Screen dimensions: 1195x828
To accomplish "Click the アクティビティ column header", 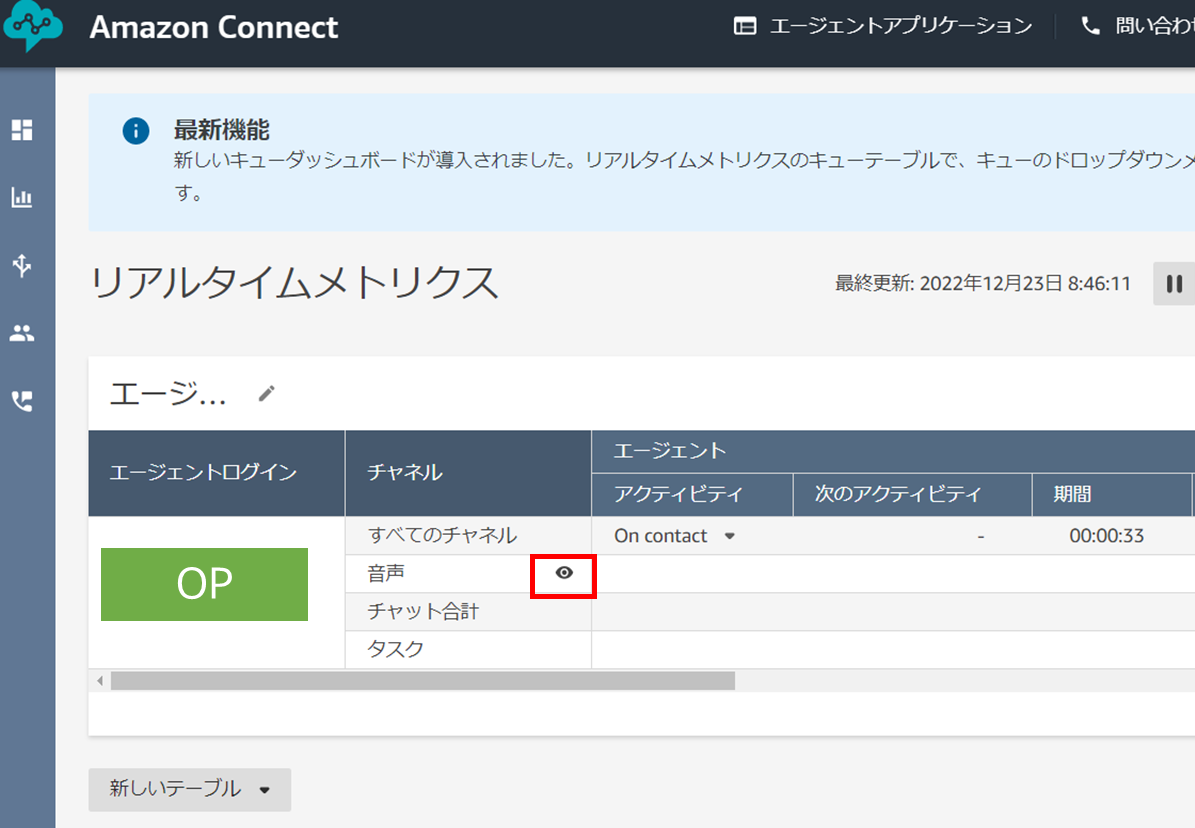I will pyautogui.click(x=692, y=494).
